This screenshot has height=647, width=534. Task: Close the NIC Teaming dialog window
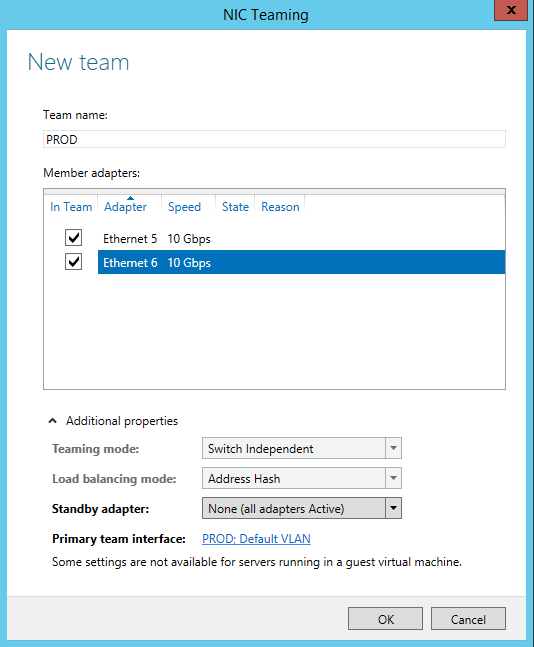pos(511,10)
